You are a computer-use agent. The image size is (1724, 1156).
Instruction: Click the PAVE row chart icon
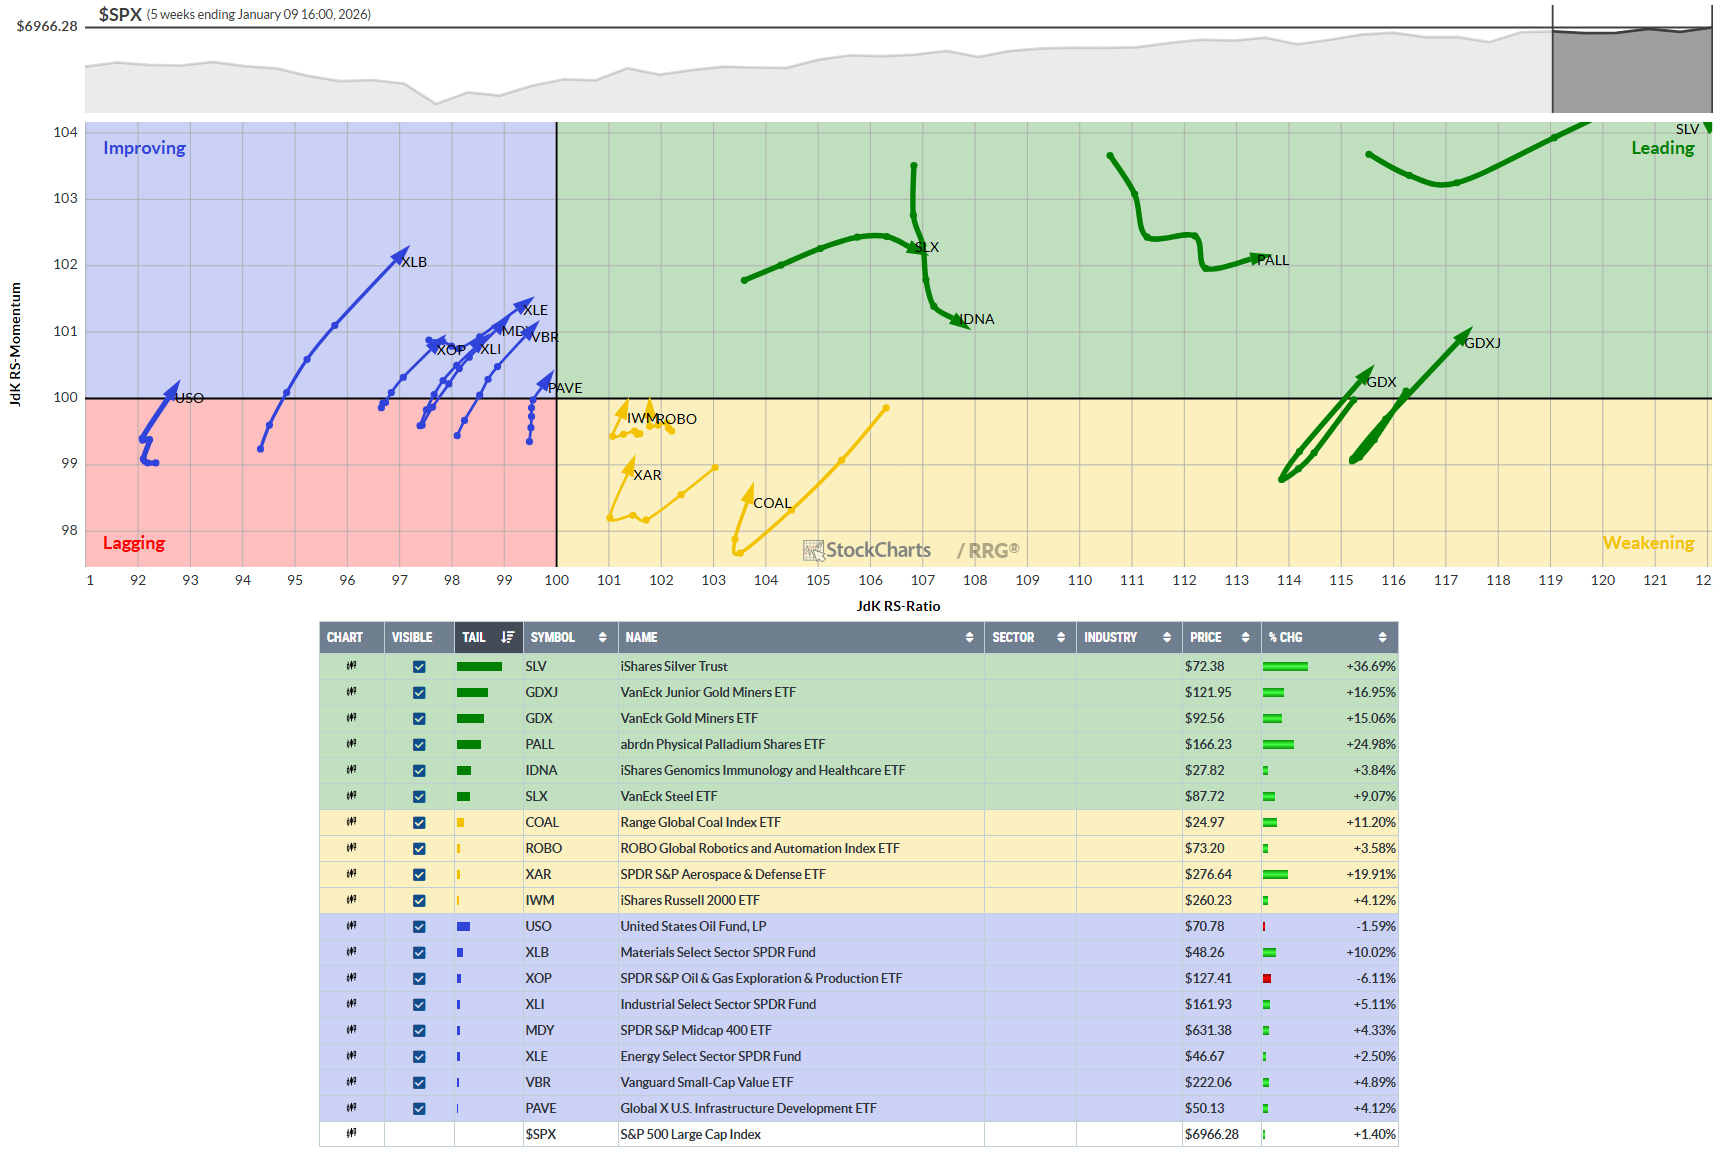[x=351, y=1108]
